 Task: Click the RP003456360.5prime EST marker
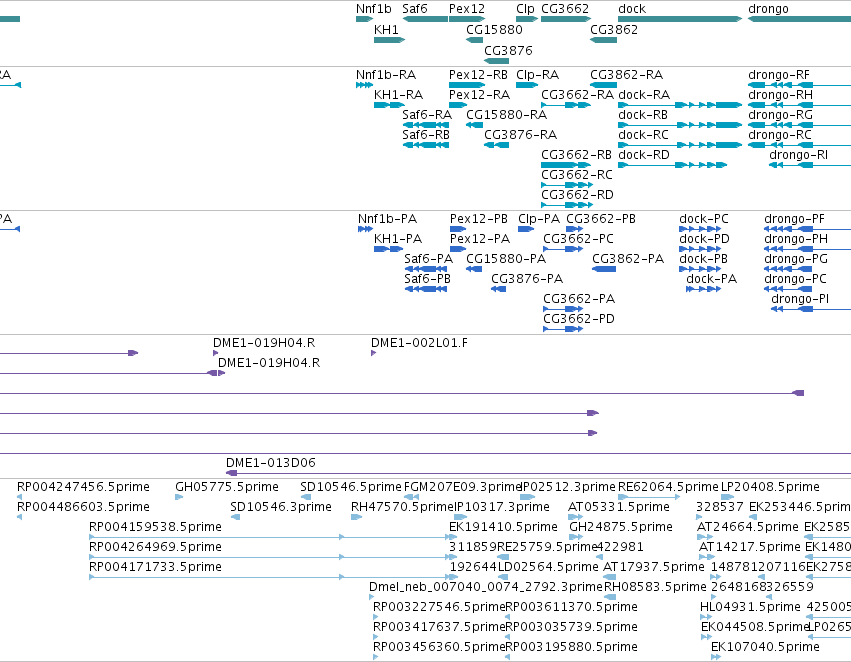376,658
